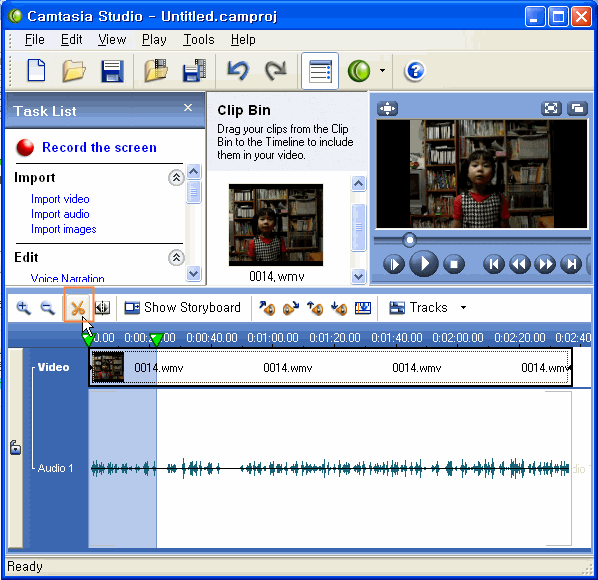The width and height of the screenshot is (598, 580).
Task: Launch the Camtasia recorder green globe icon
Action: pyautogui.click(x=359, y=71)
